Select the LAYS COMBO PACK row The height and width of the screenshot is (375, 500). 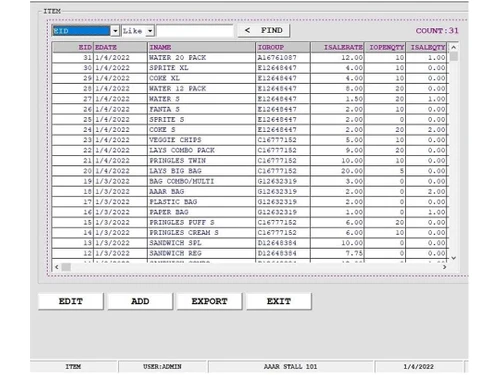tap(249, 150)
